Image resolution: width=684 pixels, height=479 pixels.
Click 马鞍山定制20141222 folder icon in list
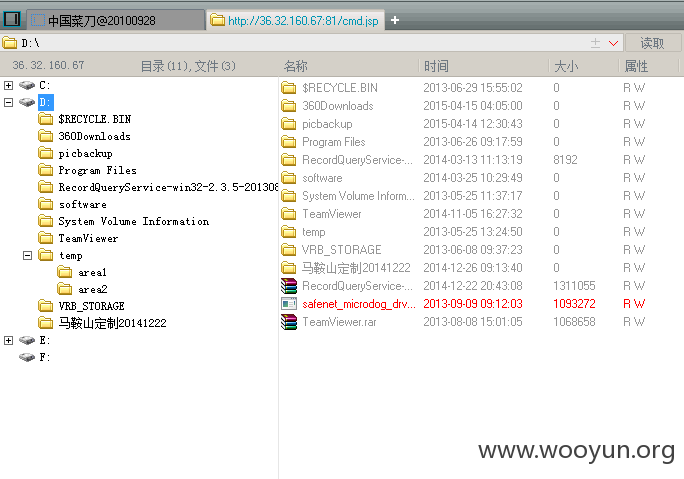click(x=289, y=267)
